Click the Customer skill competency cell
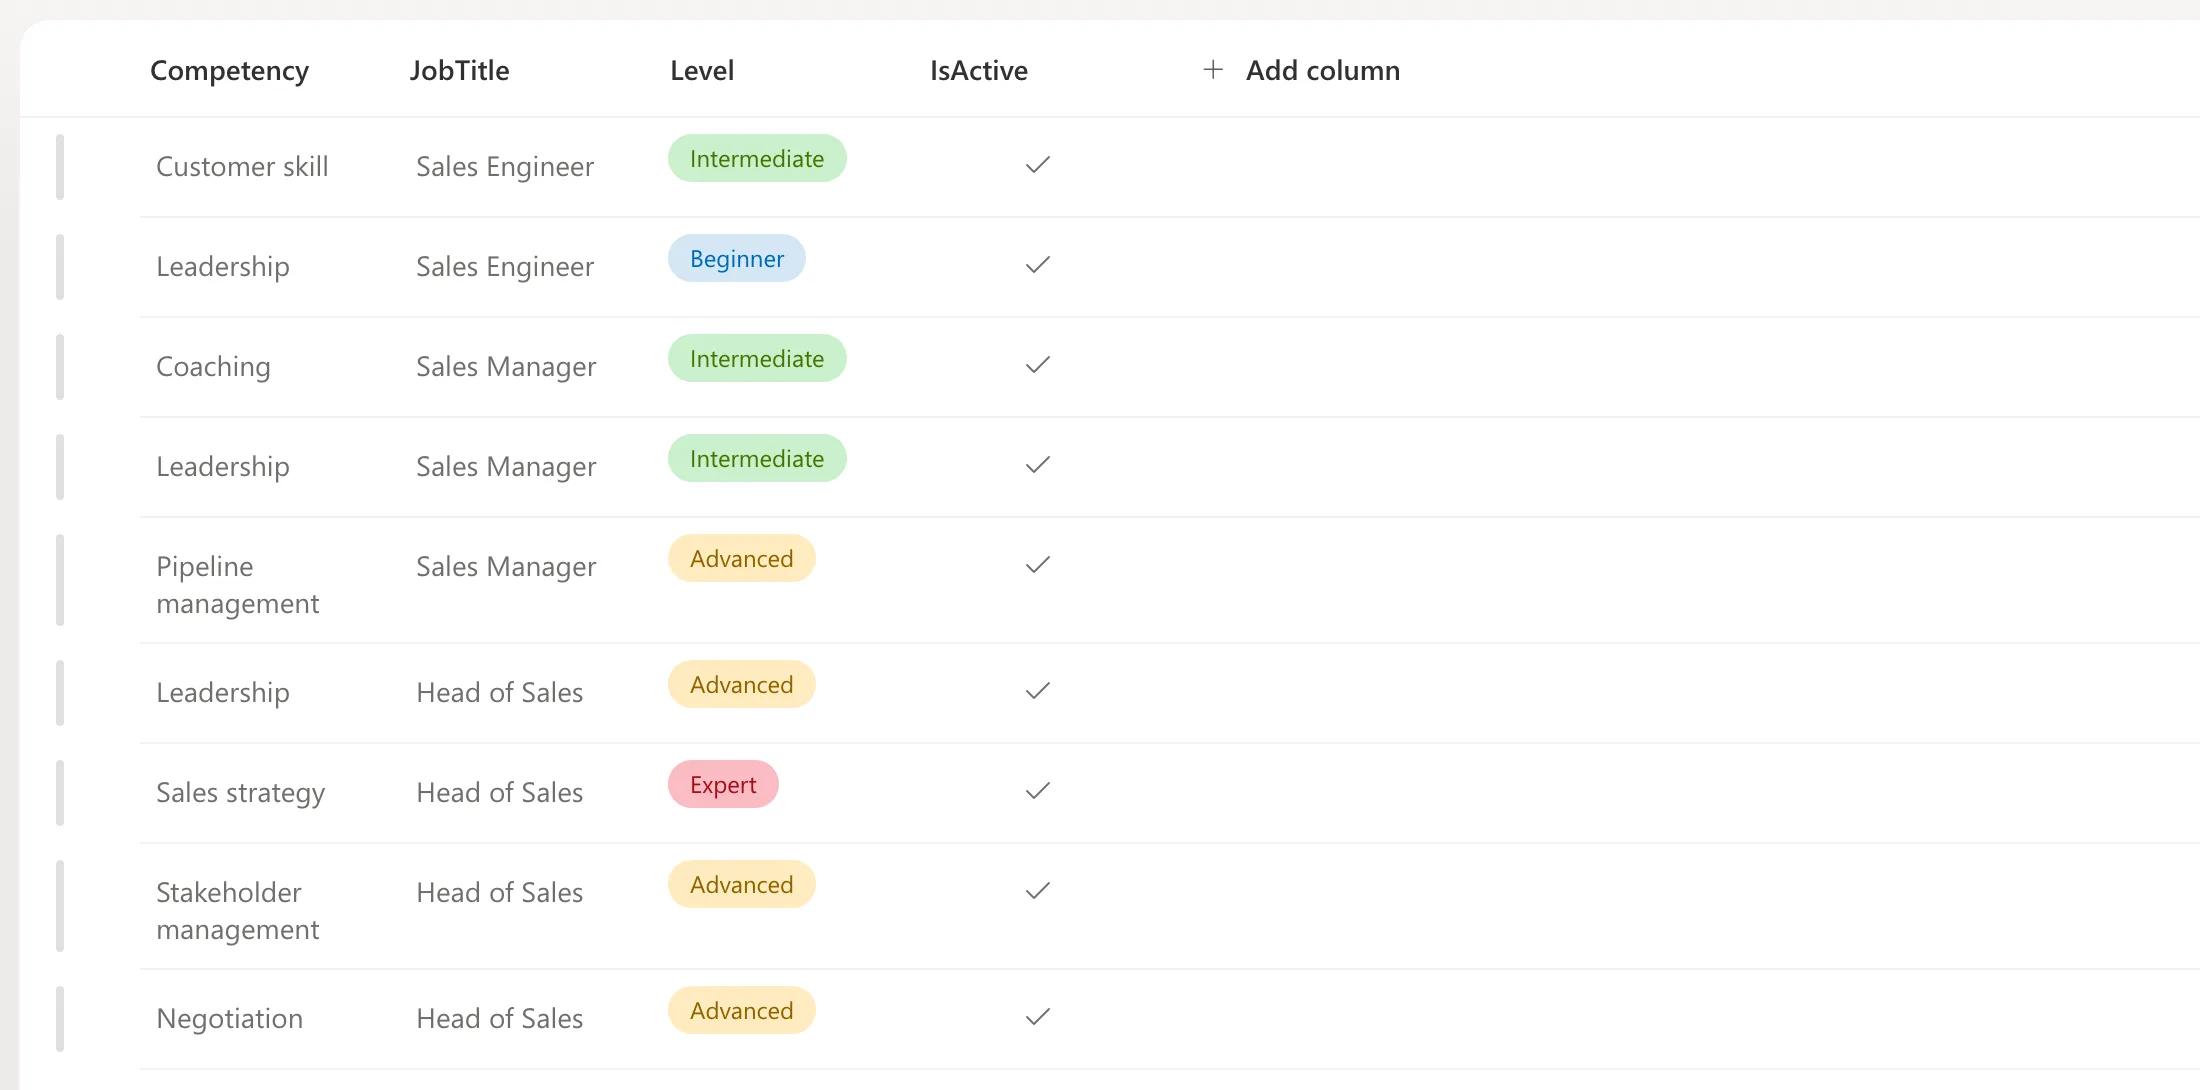The height and width of the screenshot is (1090, 2200). (x=242, y=167)
